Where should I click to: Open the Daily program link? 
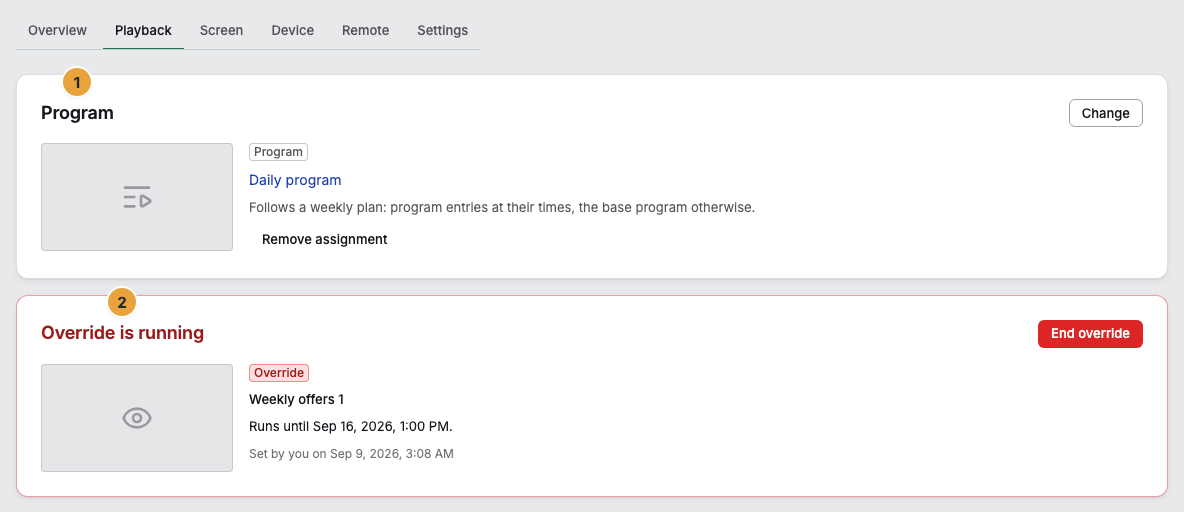point(295,180)
